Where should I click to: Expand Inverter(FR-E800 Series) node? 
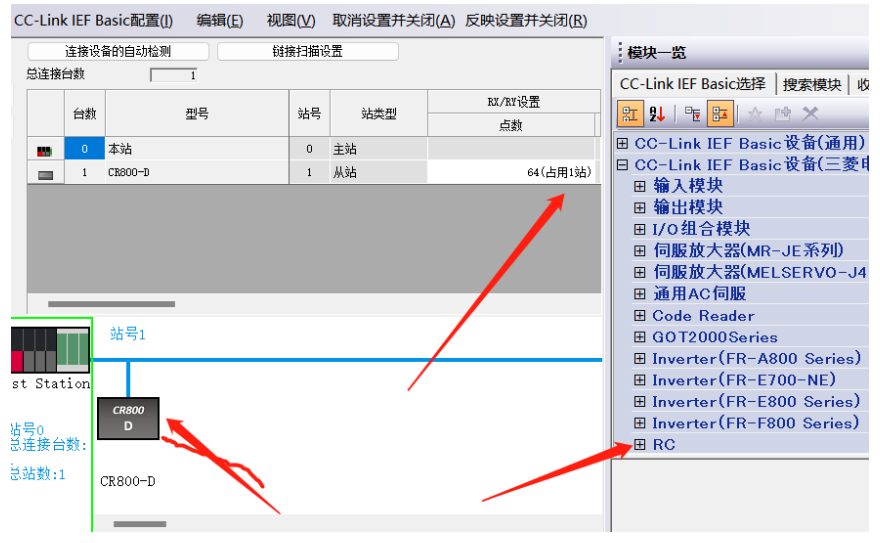(640, 402)
